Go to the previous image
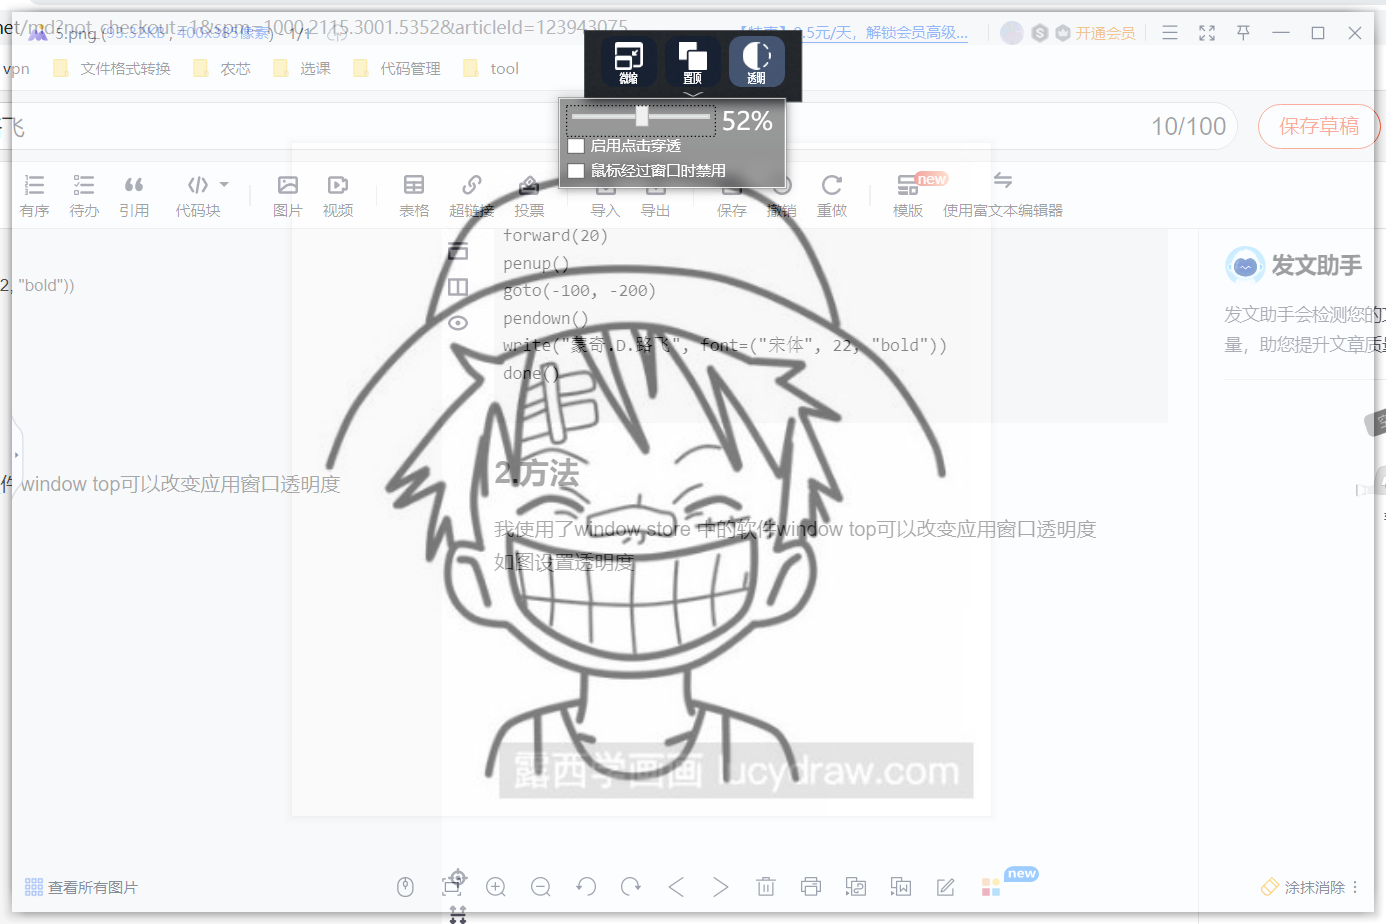This screenshot has height=924, width=1386. (x=676, y=887)
